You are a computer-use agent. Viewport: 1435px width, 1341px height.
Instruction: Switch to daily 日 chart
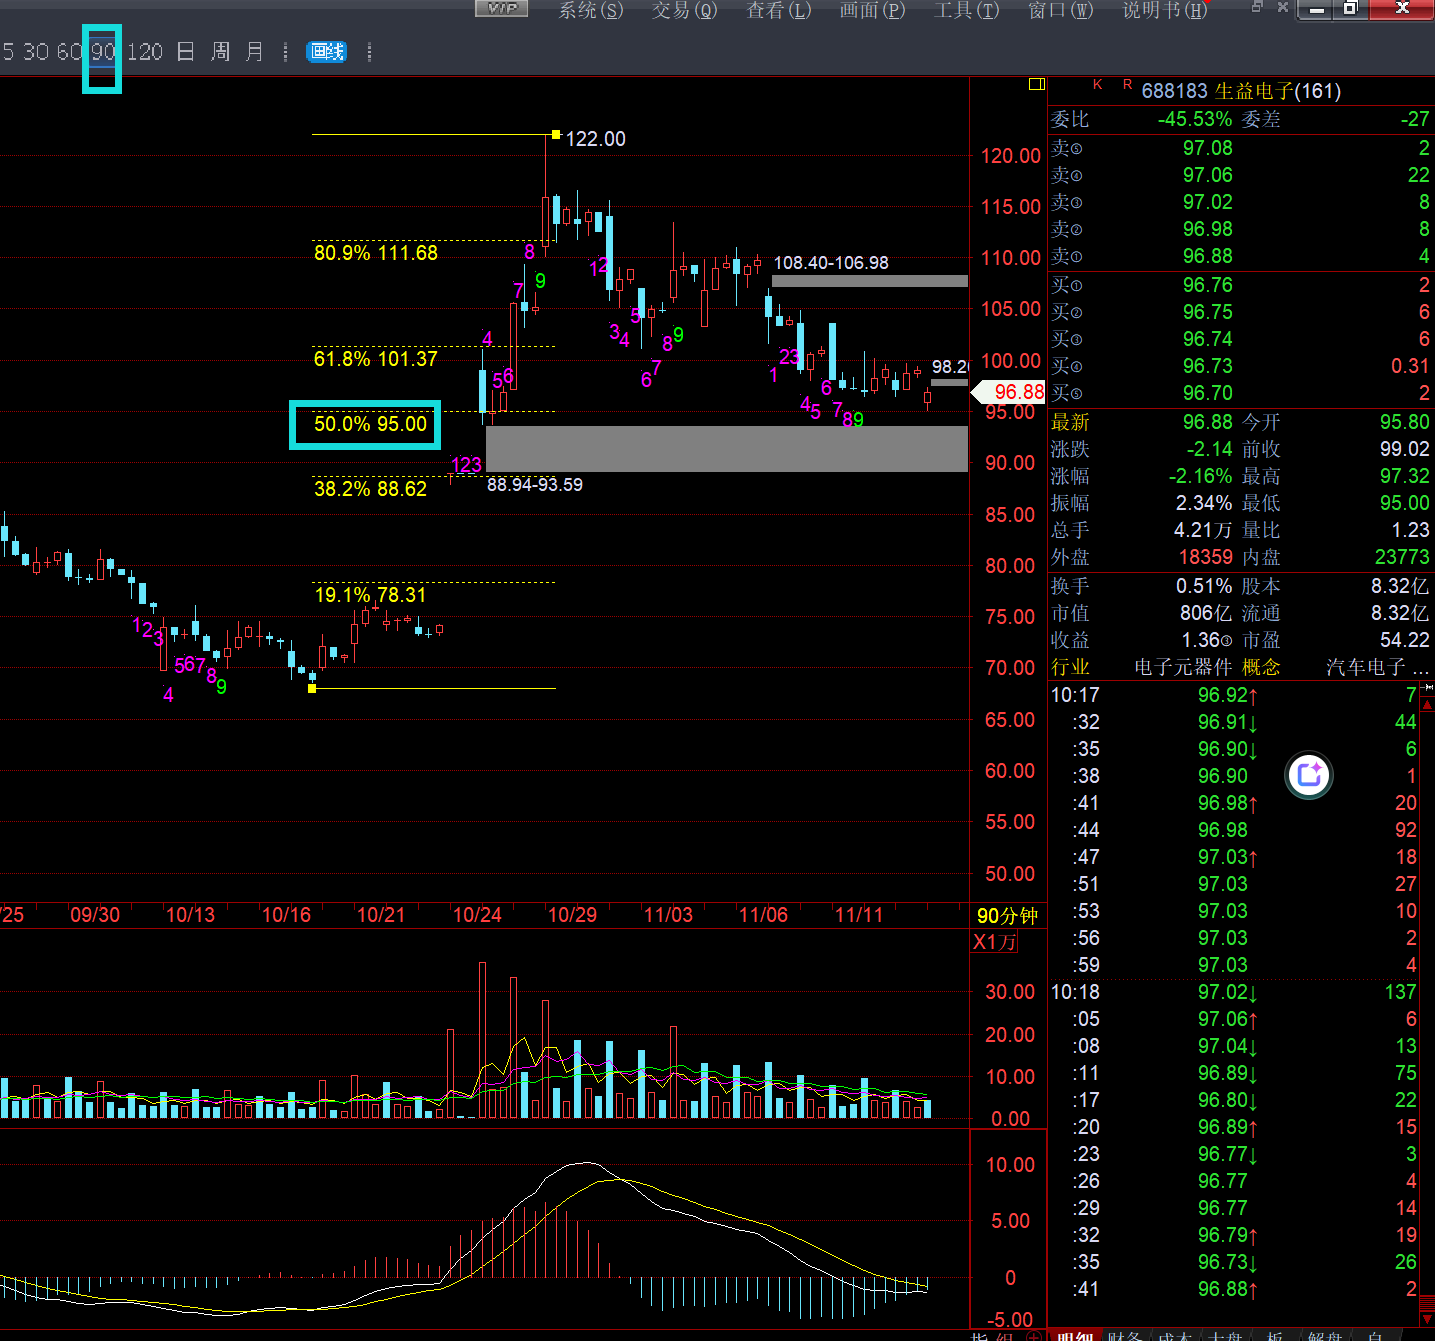pos(186,52)
